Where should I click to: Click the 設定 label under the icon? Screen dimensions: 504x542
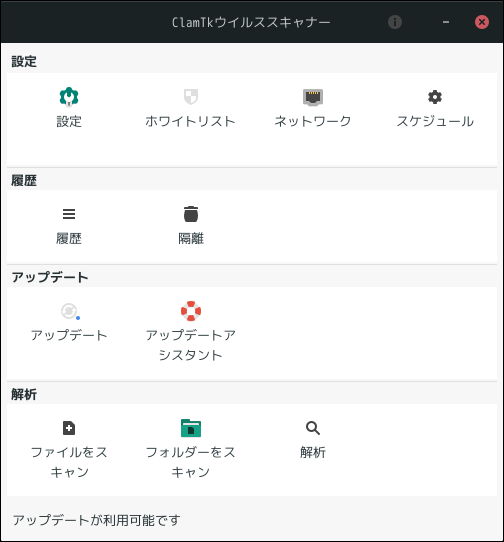(69, 122)
